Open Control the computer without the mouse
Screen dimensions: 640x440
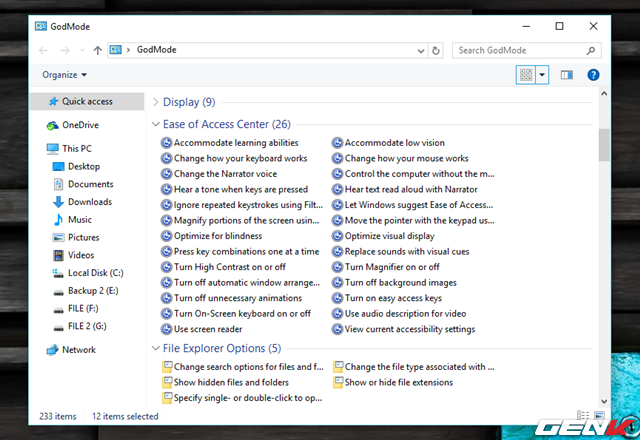[x=413, y=174]
